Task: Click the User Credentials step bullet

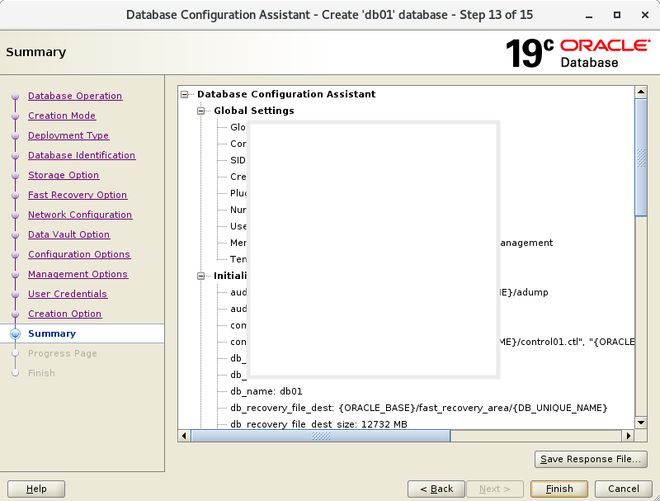Action: 16,294
